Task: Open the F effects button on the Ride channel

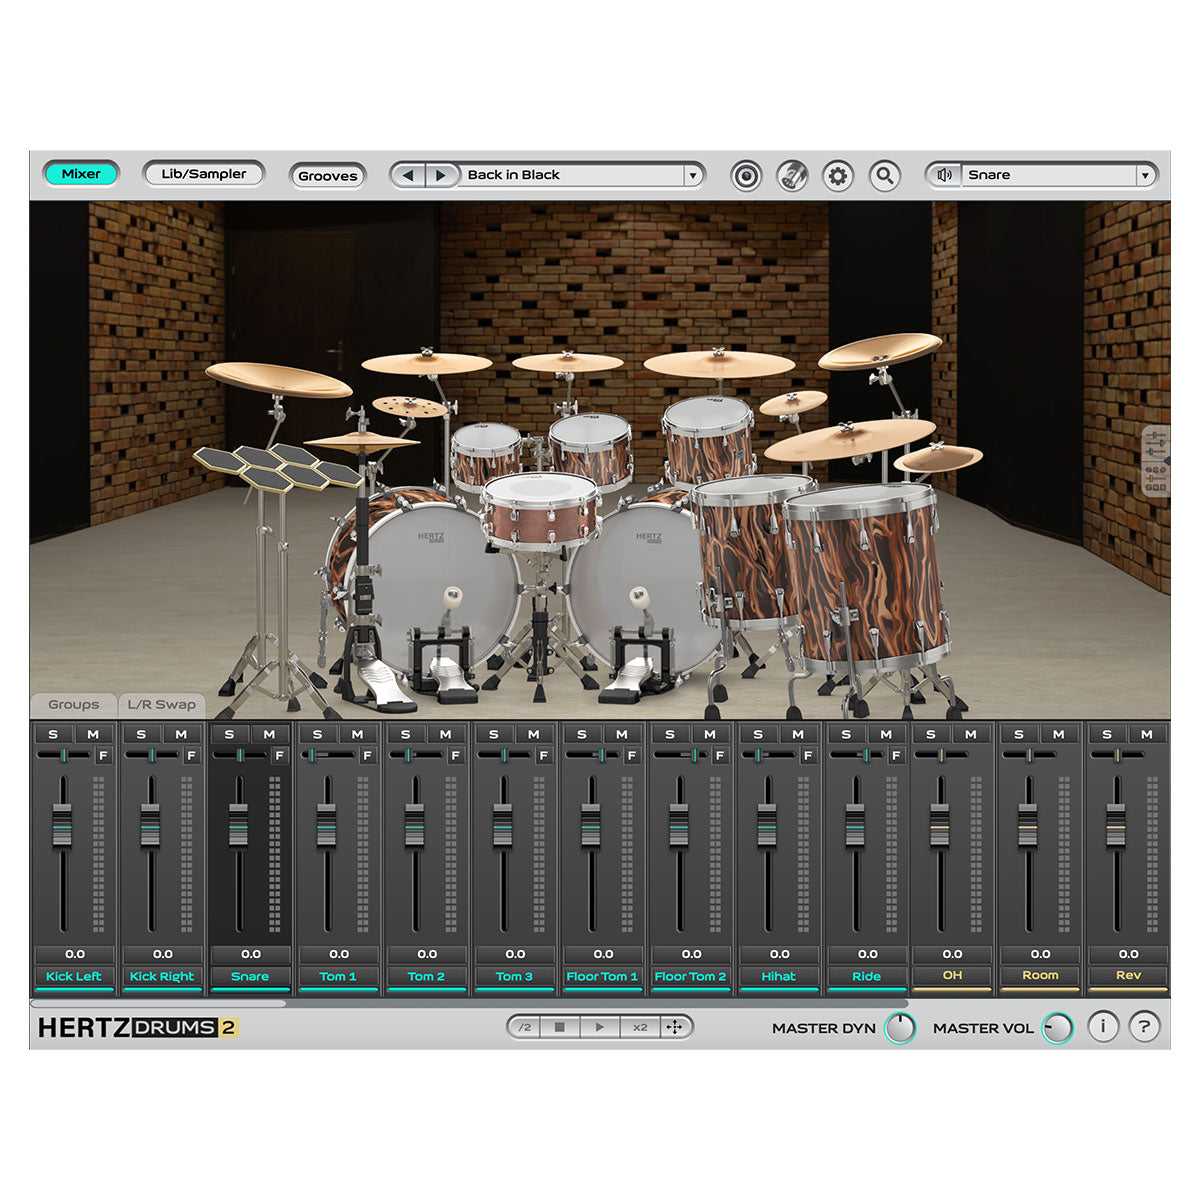Action: click(x=895, y=756)
